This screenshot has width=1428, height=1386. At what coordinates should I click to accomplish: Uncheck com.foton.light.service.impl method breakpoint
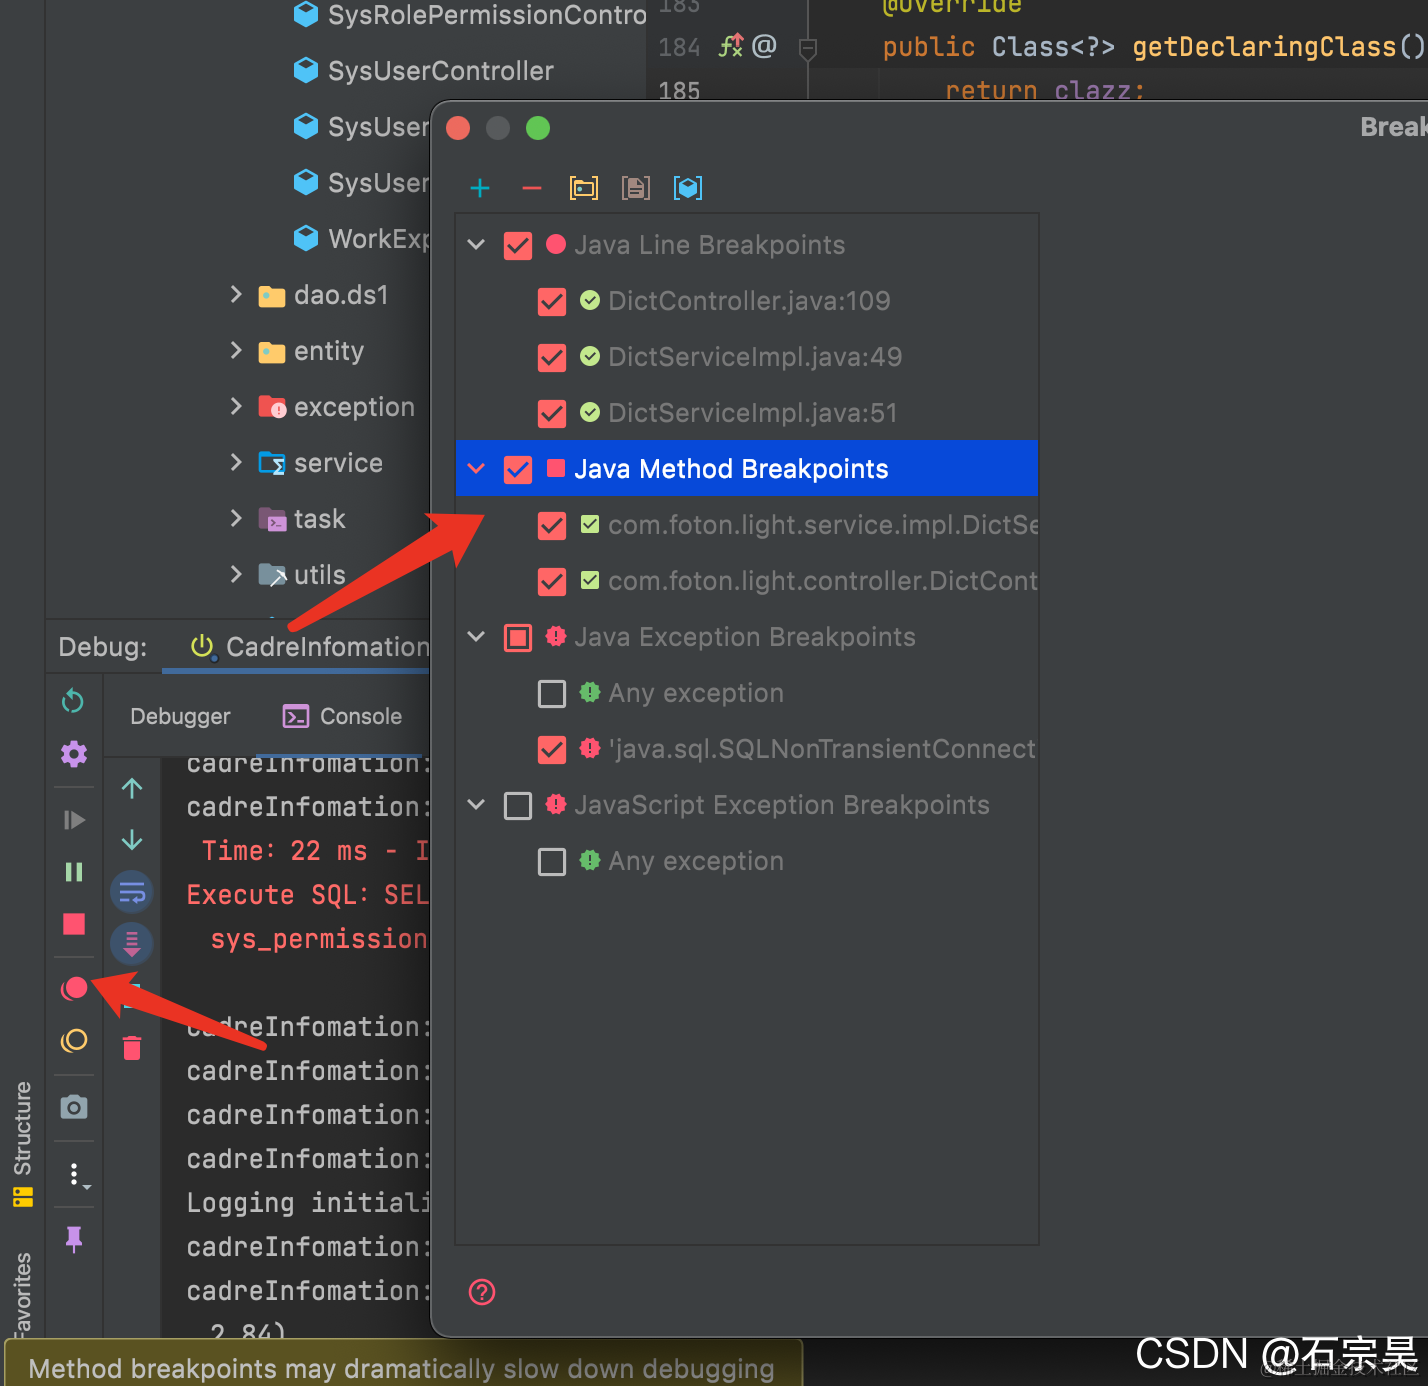tap(552, 525)
